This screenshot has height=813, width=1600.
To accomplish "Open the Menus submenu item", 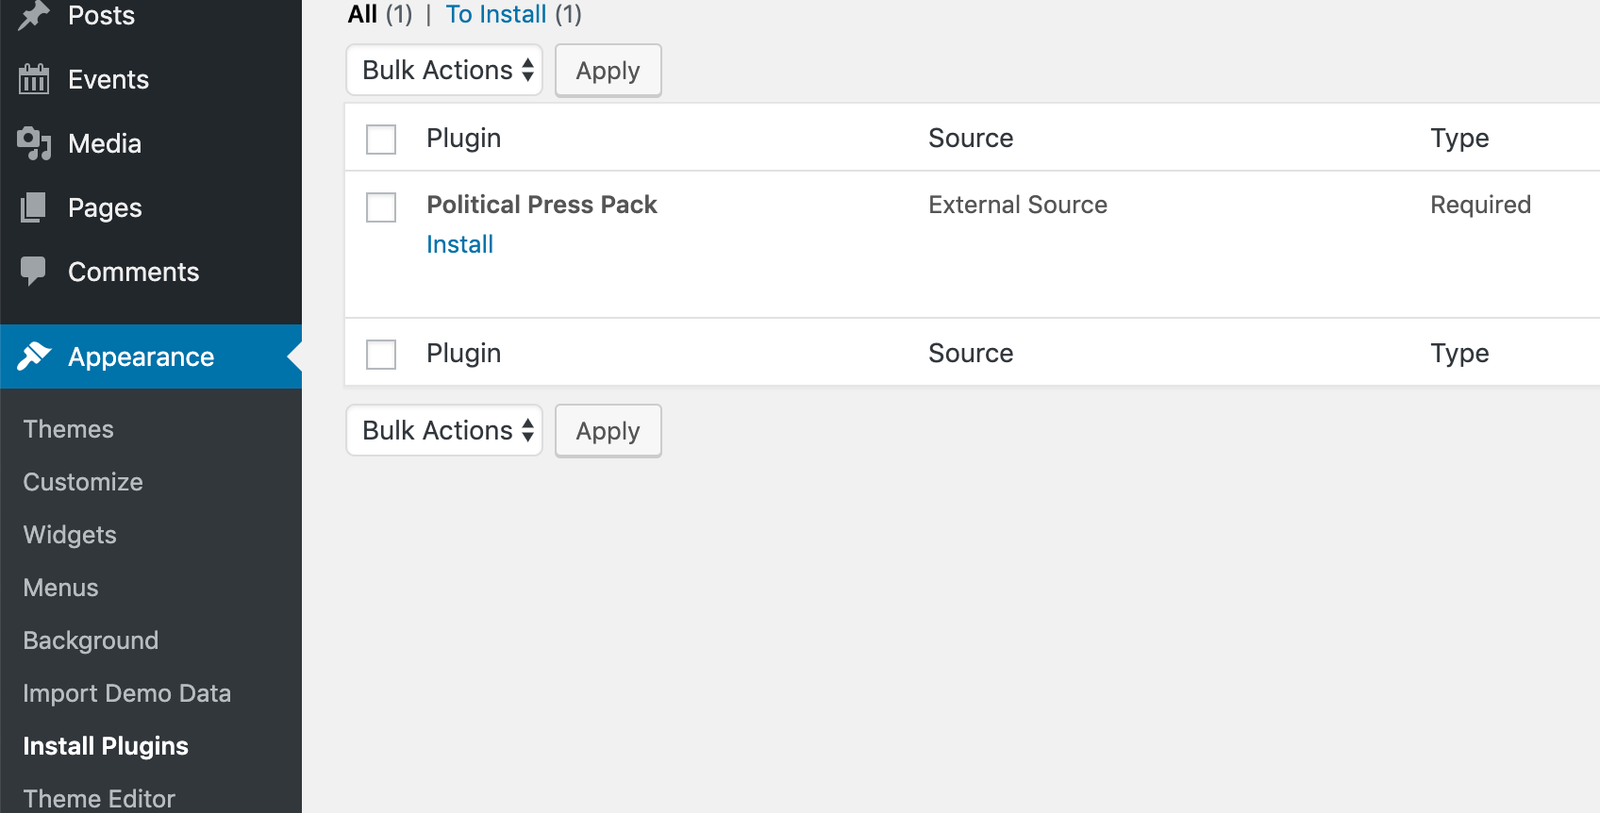I will 61,588.
